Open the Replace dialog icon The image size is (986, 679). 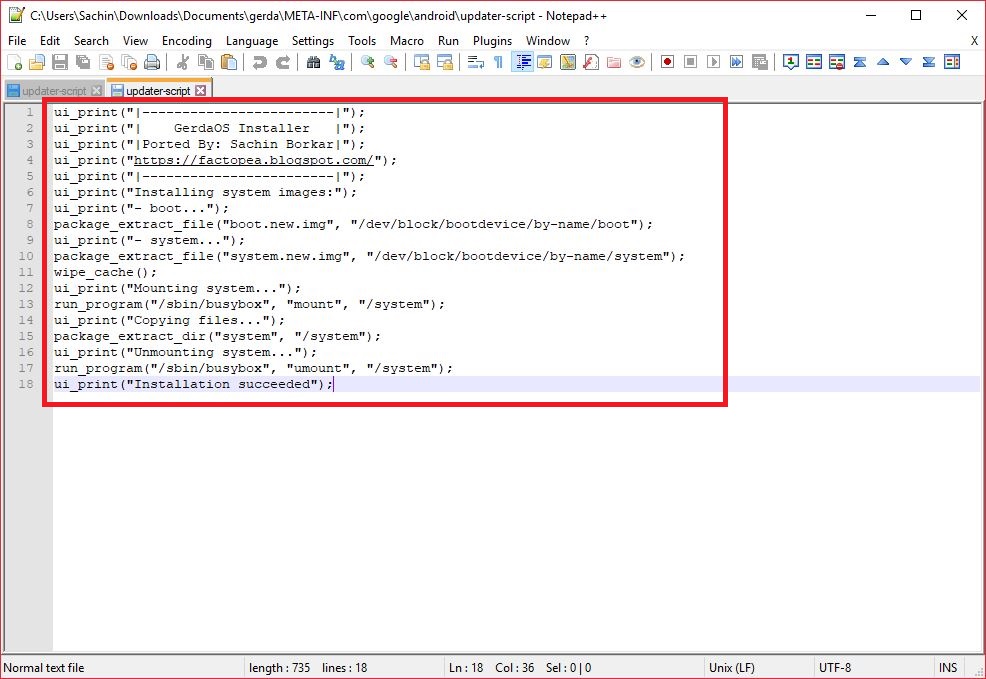pos(336,62)
